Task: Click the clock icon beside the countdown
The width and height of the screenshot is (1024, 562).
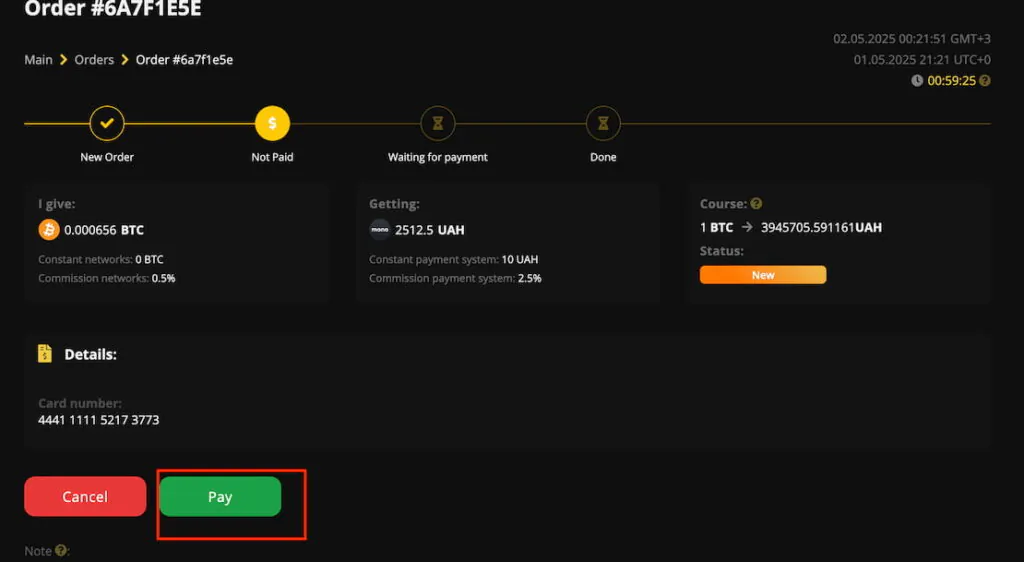Action: 917,80
